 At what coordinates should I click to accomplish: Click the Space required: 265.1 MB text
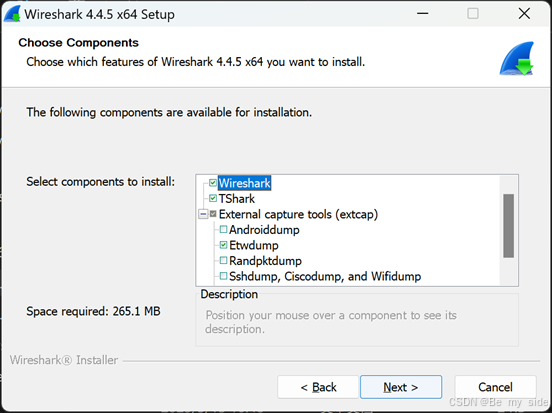point(93,311)
